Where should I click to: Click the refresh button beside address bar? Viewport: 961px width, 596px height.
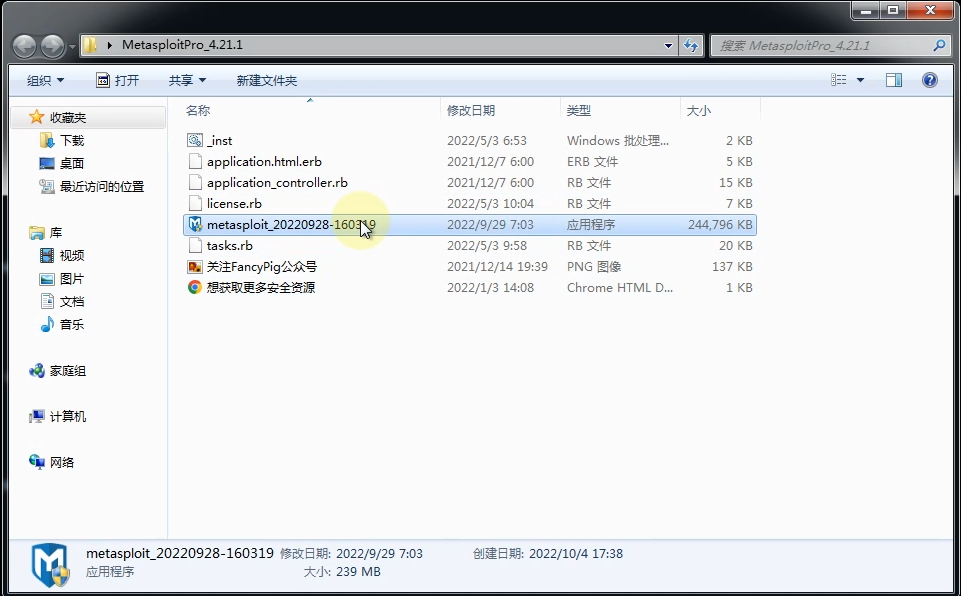[x=691, y=45]
